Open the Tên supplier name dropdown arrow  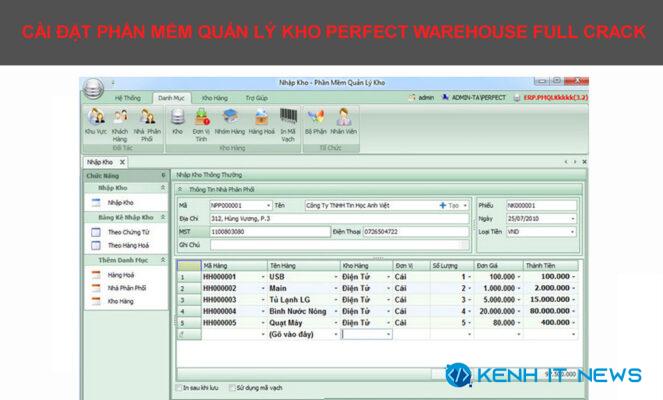[x=465, y=205]
